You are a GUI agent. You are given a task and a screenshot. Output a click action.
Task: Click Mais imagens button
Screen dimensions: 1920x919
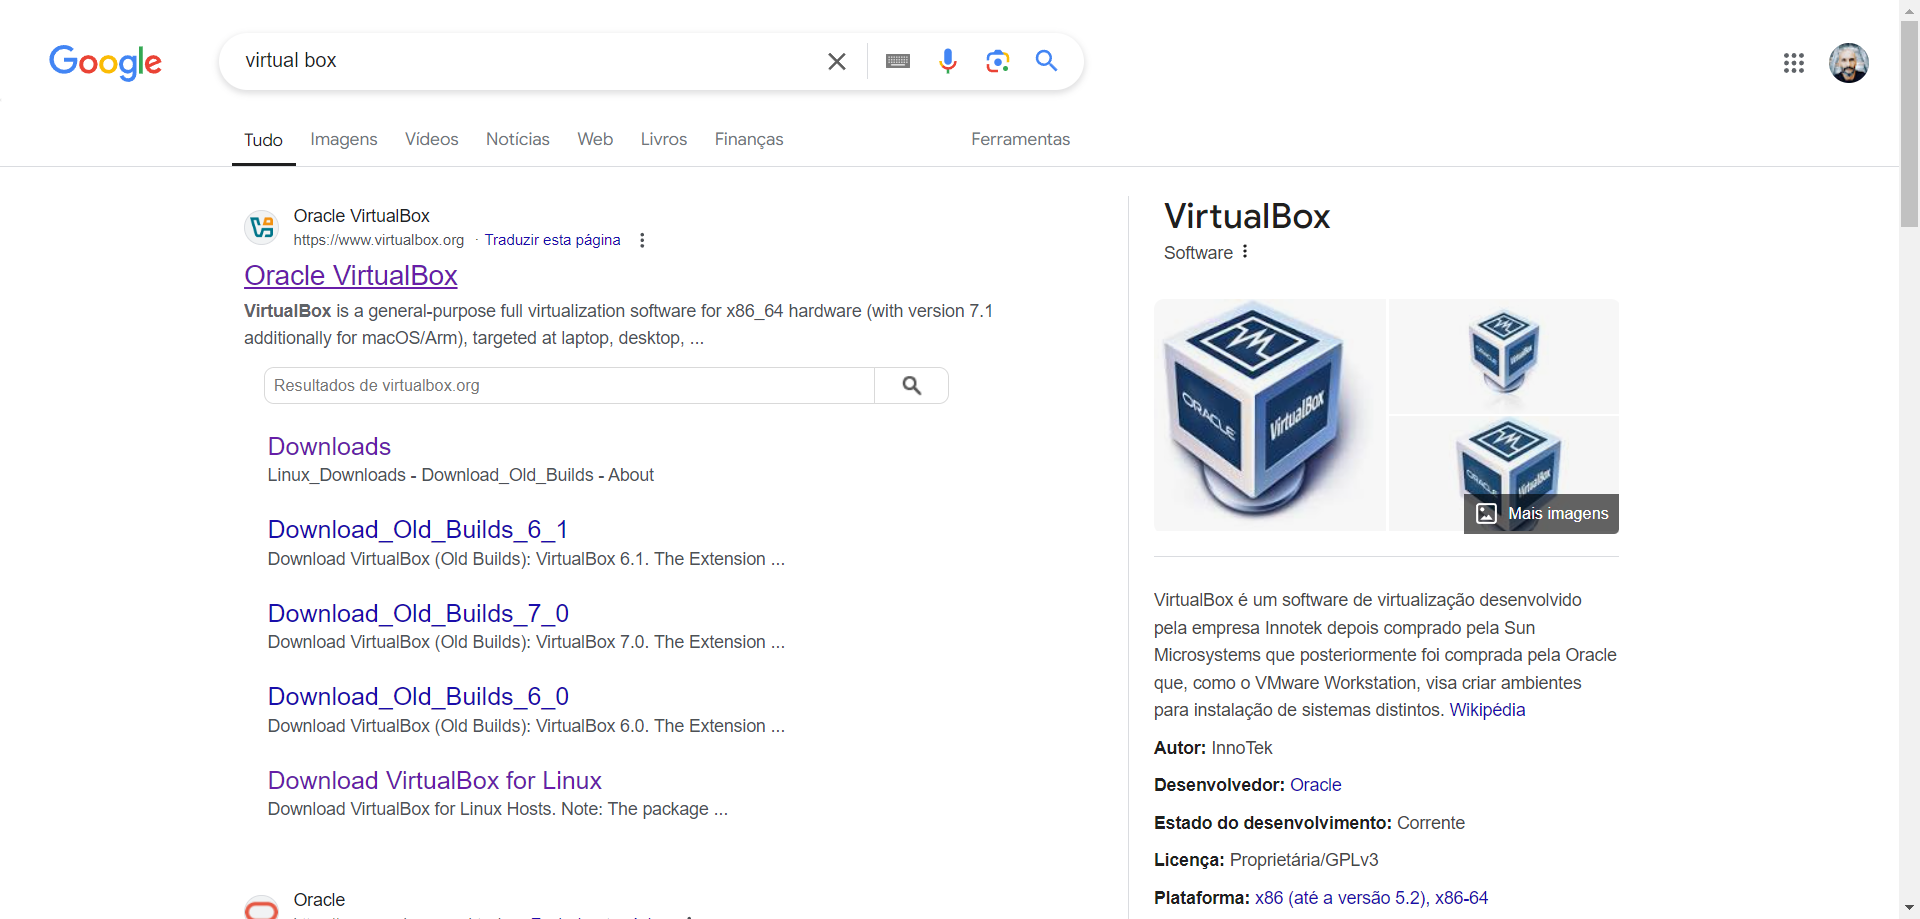[x=1541, y=513]
